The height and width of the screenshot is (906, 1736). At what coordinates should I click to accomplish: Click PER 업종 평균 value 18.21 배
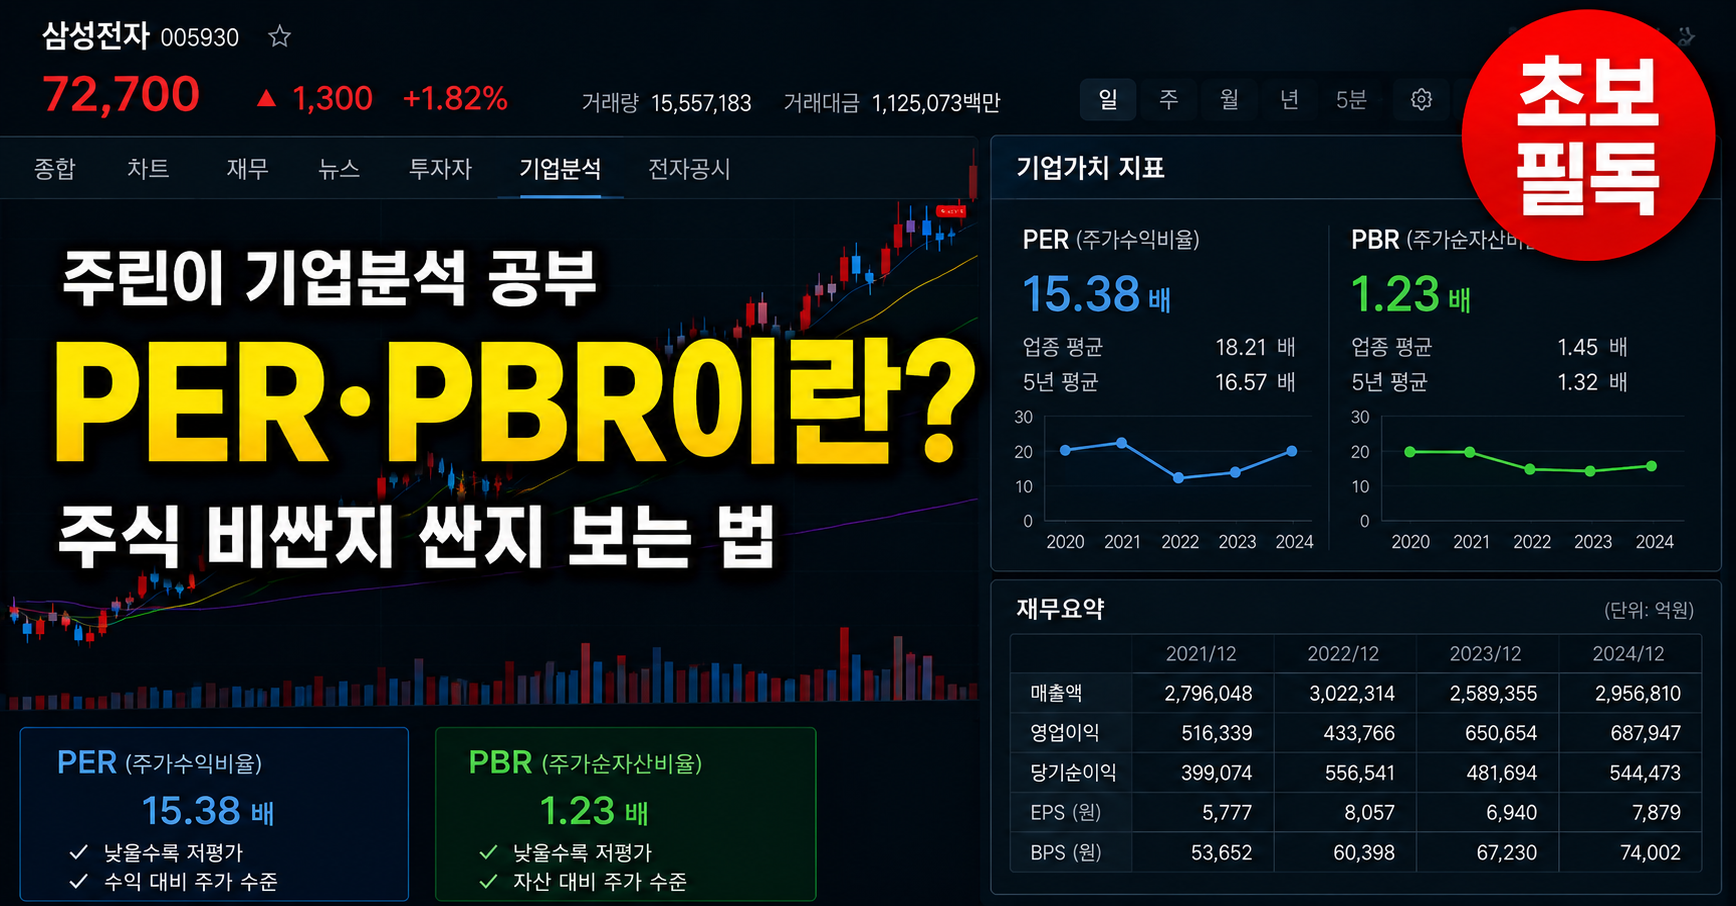click(x=1255, y=347)
